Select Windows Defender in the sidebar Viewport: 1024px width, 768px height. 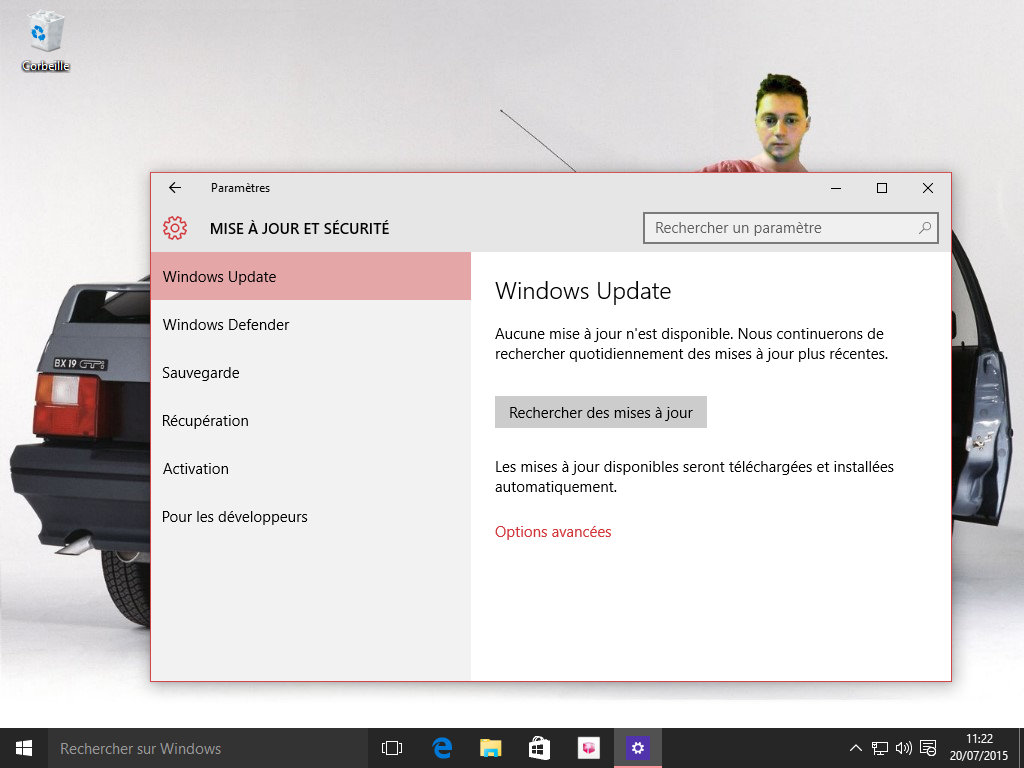(x=226, y=325)
